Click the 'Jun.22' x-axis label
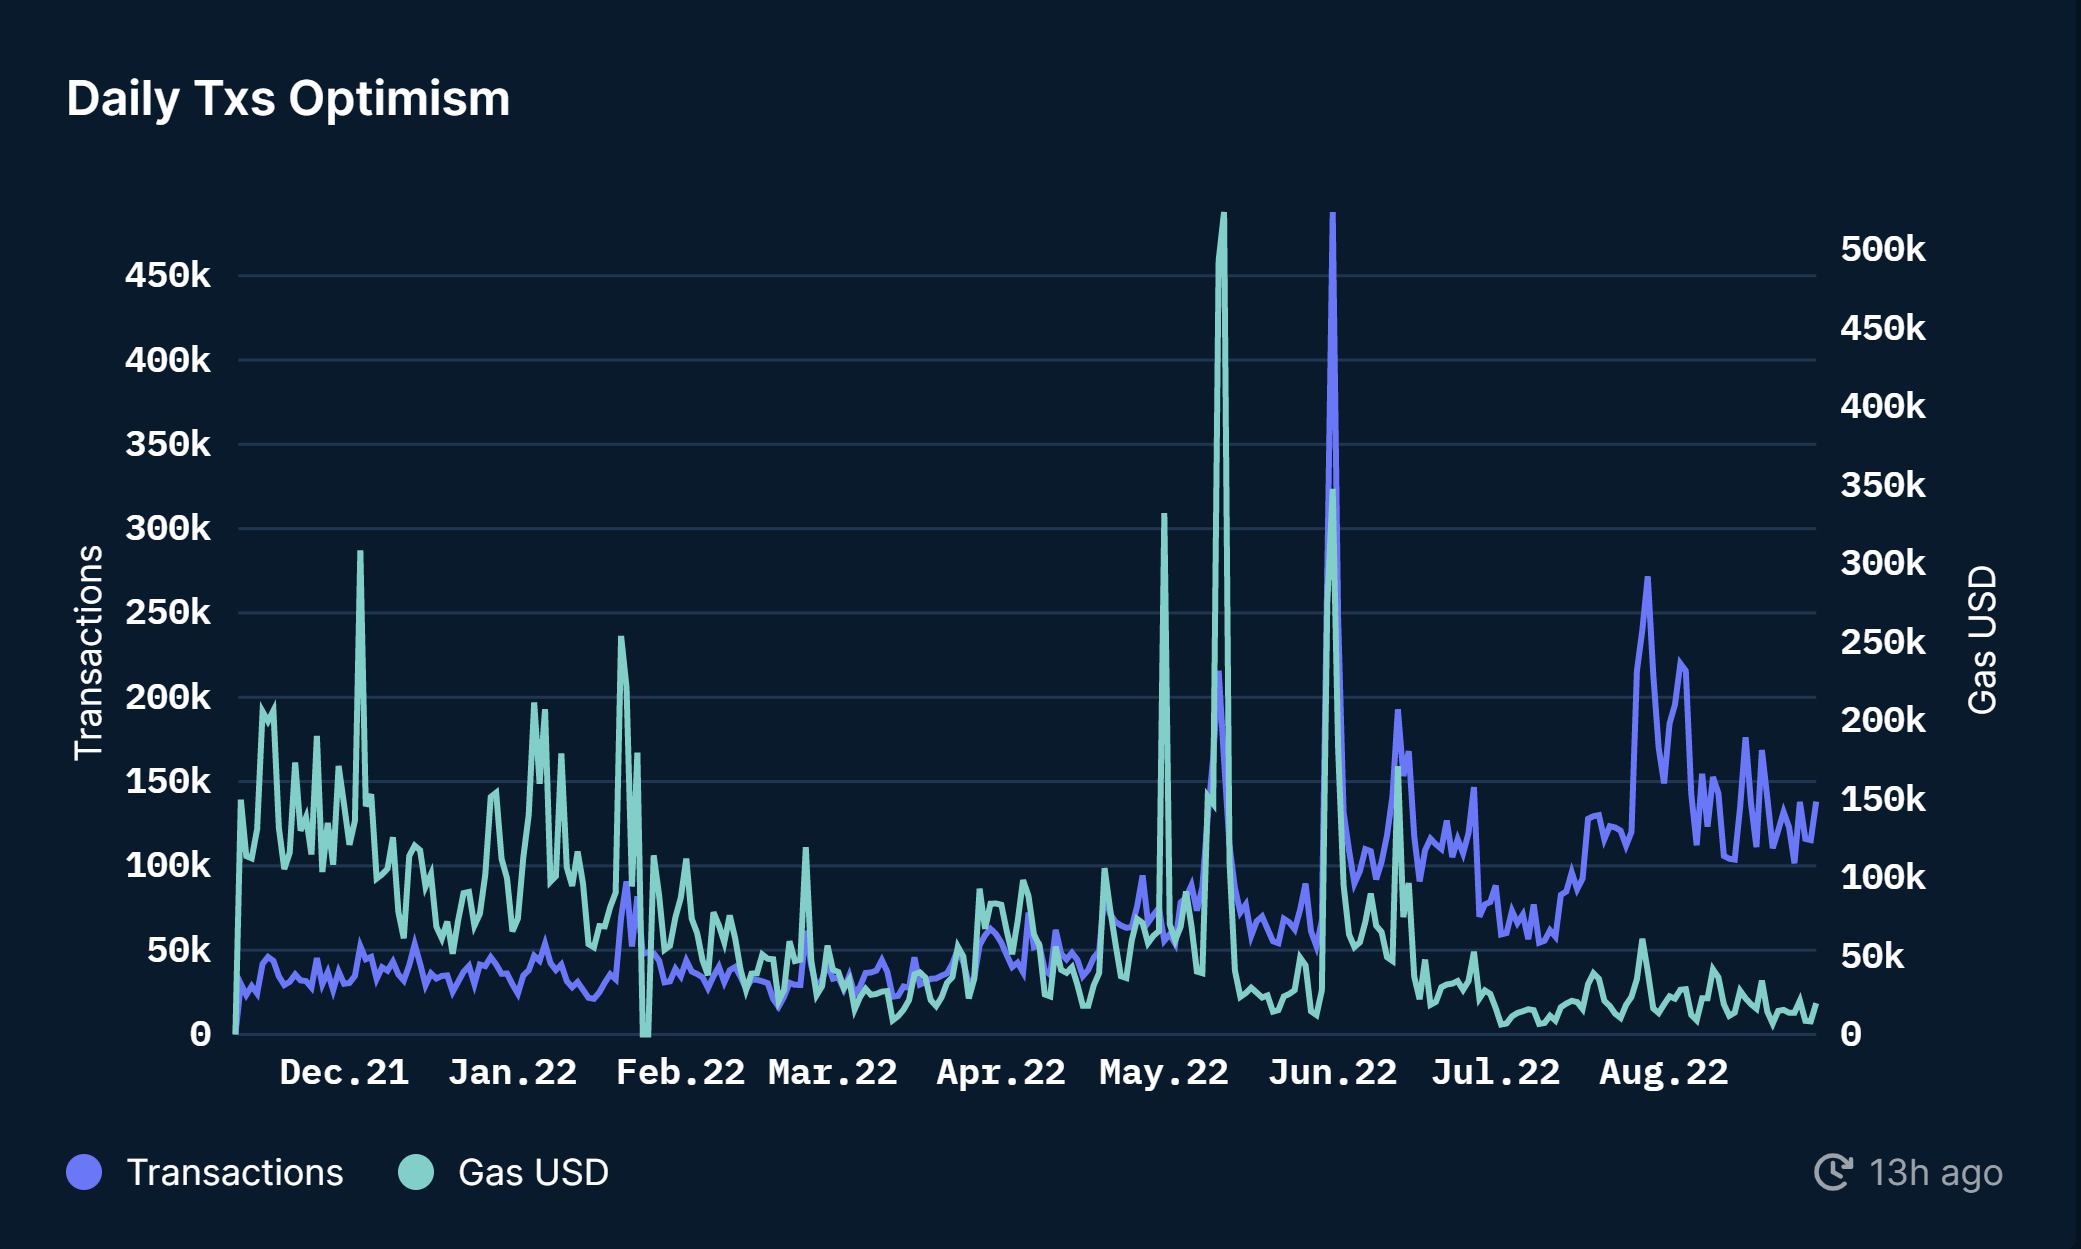This screenshot has height=1249, width=2081. (1332, 1072)
